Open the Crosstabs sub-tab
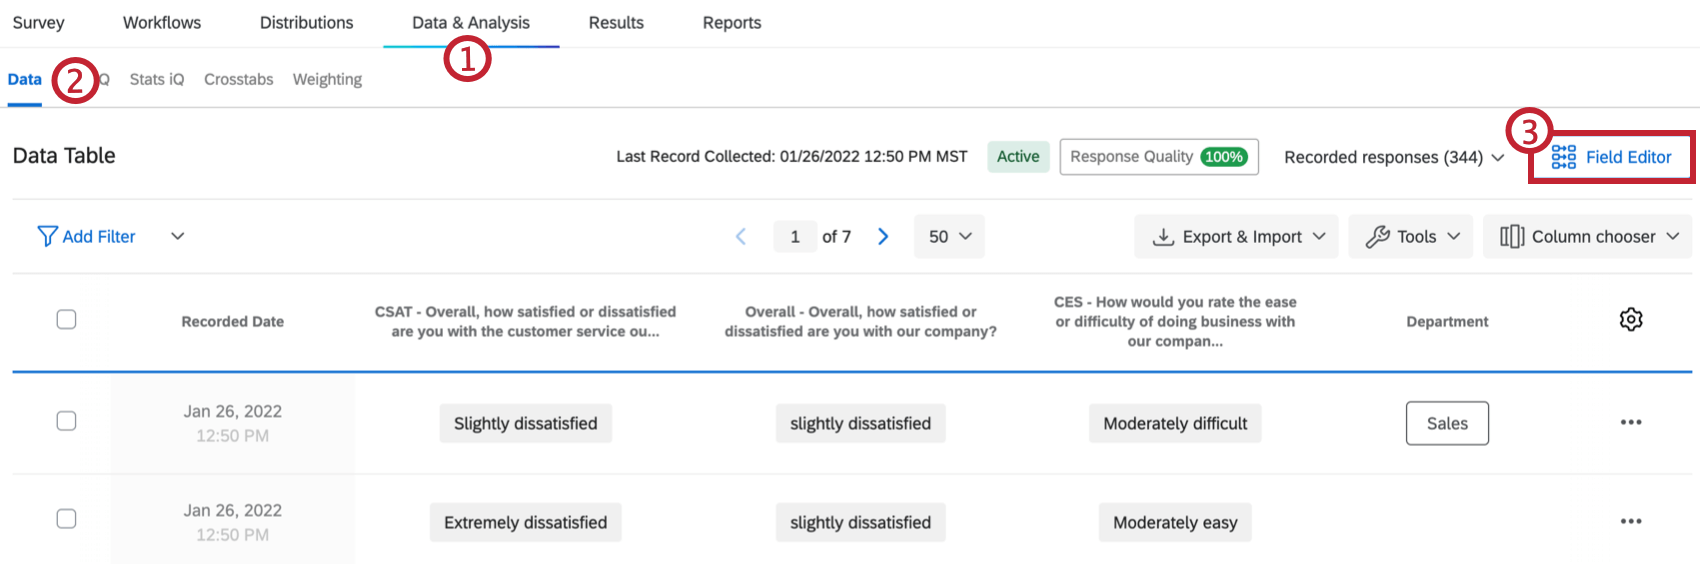The width and height of the screenshot is (1700, 564). [238, 79]
